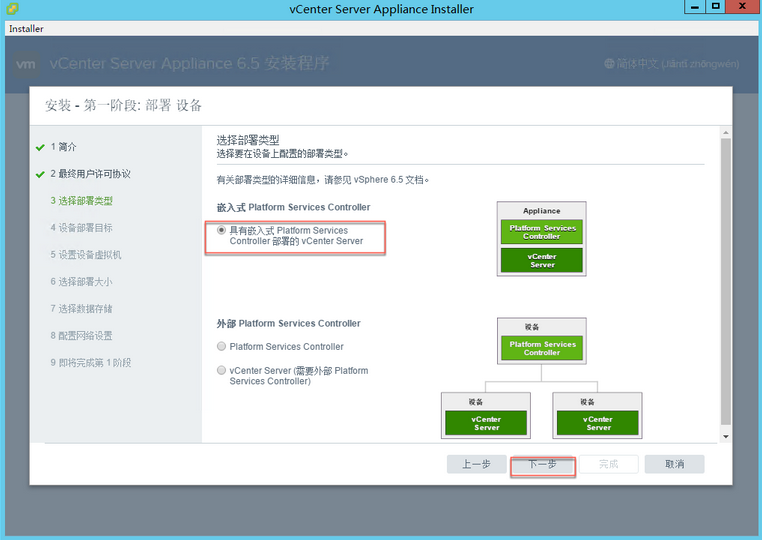Click the scrollbar down arrow

click(726, 436)
